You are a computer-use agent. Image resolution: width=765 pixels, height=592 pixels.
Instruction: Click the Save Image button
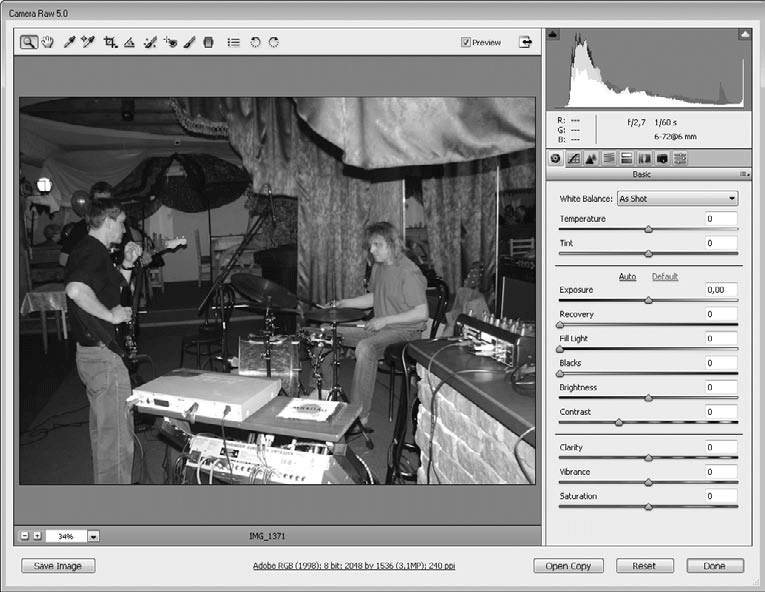point(58,566)
